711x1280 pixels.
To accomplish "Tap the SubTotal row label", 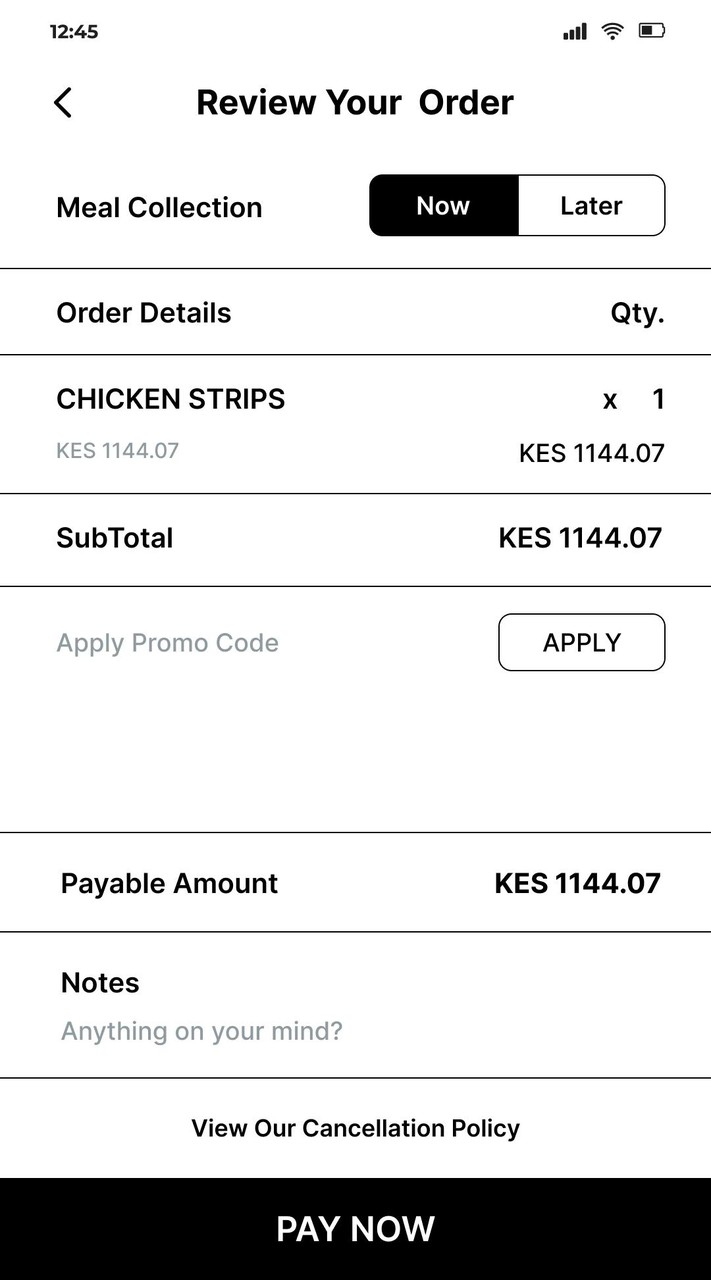I will (115, 538).
